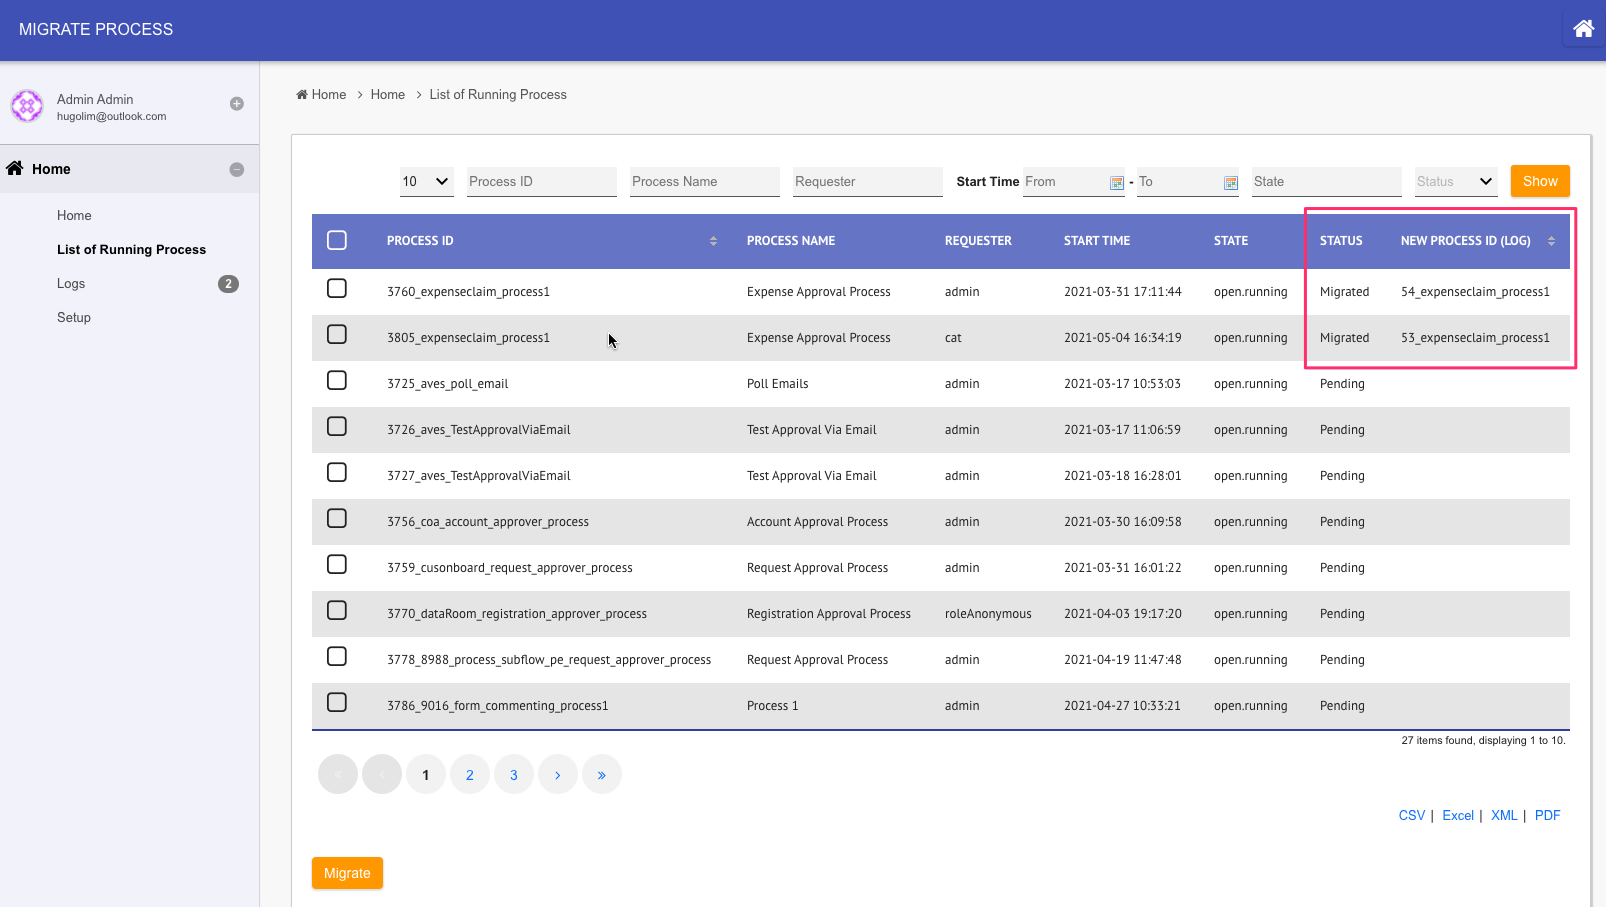Viewport: 1606px width, 907px height.
Task: Click the Process Name filter field
Action: point(704,182)
